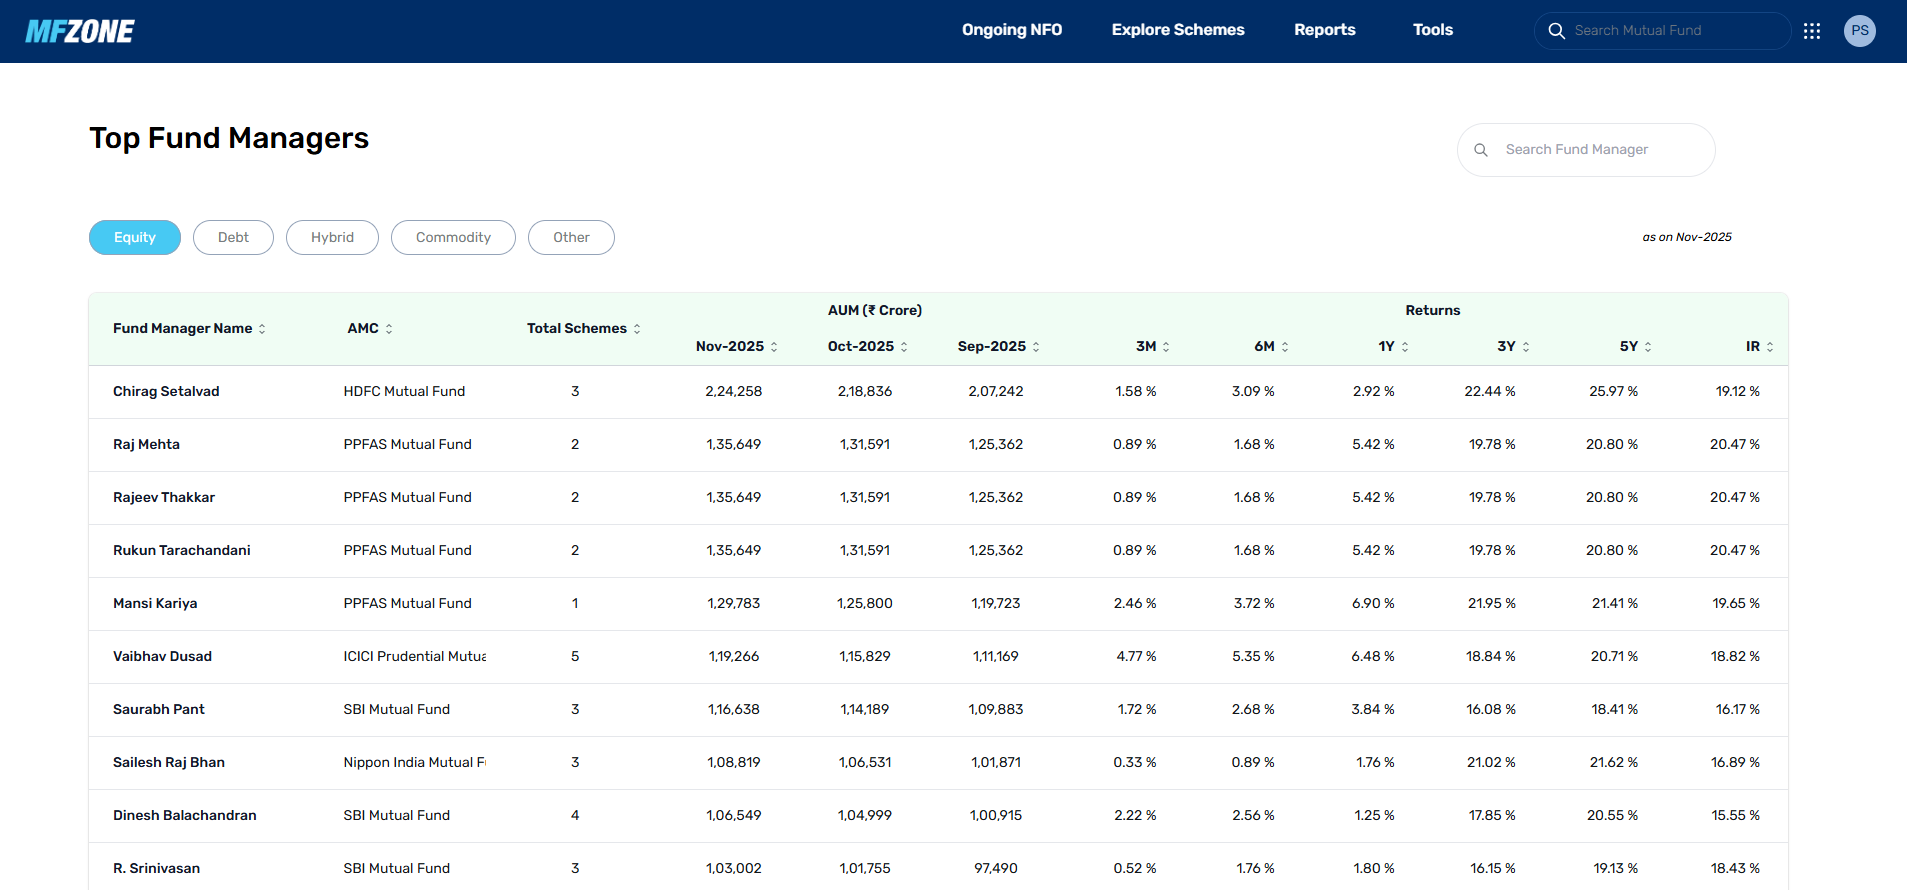Click the 2,24,258 AUM value

pos(734,392)
